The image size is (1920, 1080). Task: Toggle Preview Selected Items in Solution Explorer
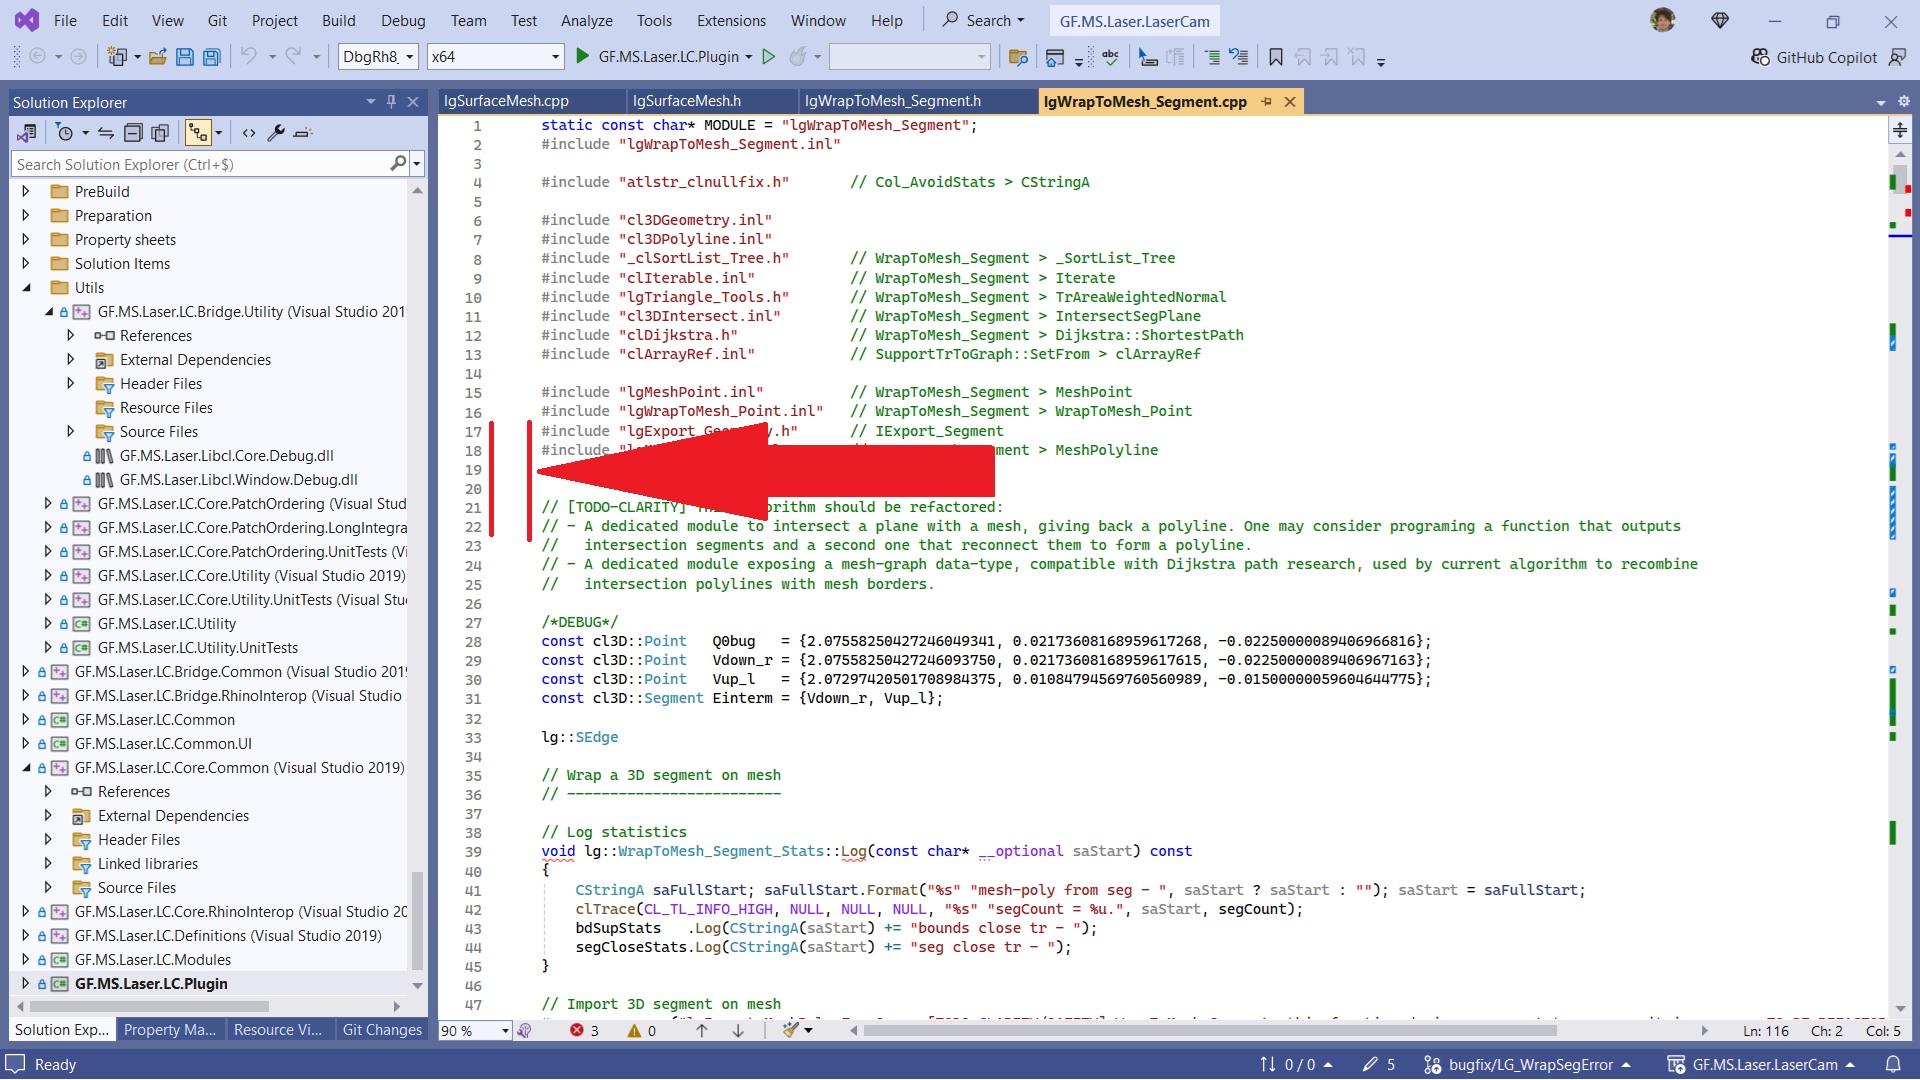303,132
